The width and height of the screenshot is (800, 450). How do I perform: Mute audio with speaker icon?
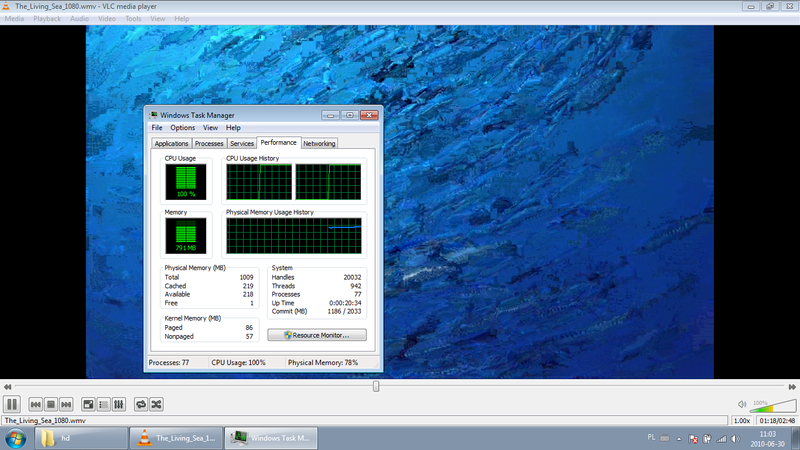click(742, 405)
